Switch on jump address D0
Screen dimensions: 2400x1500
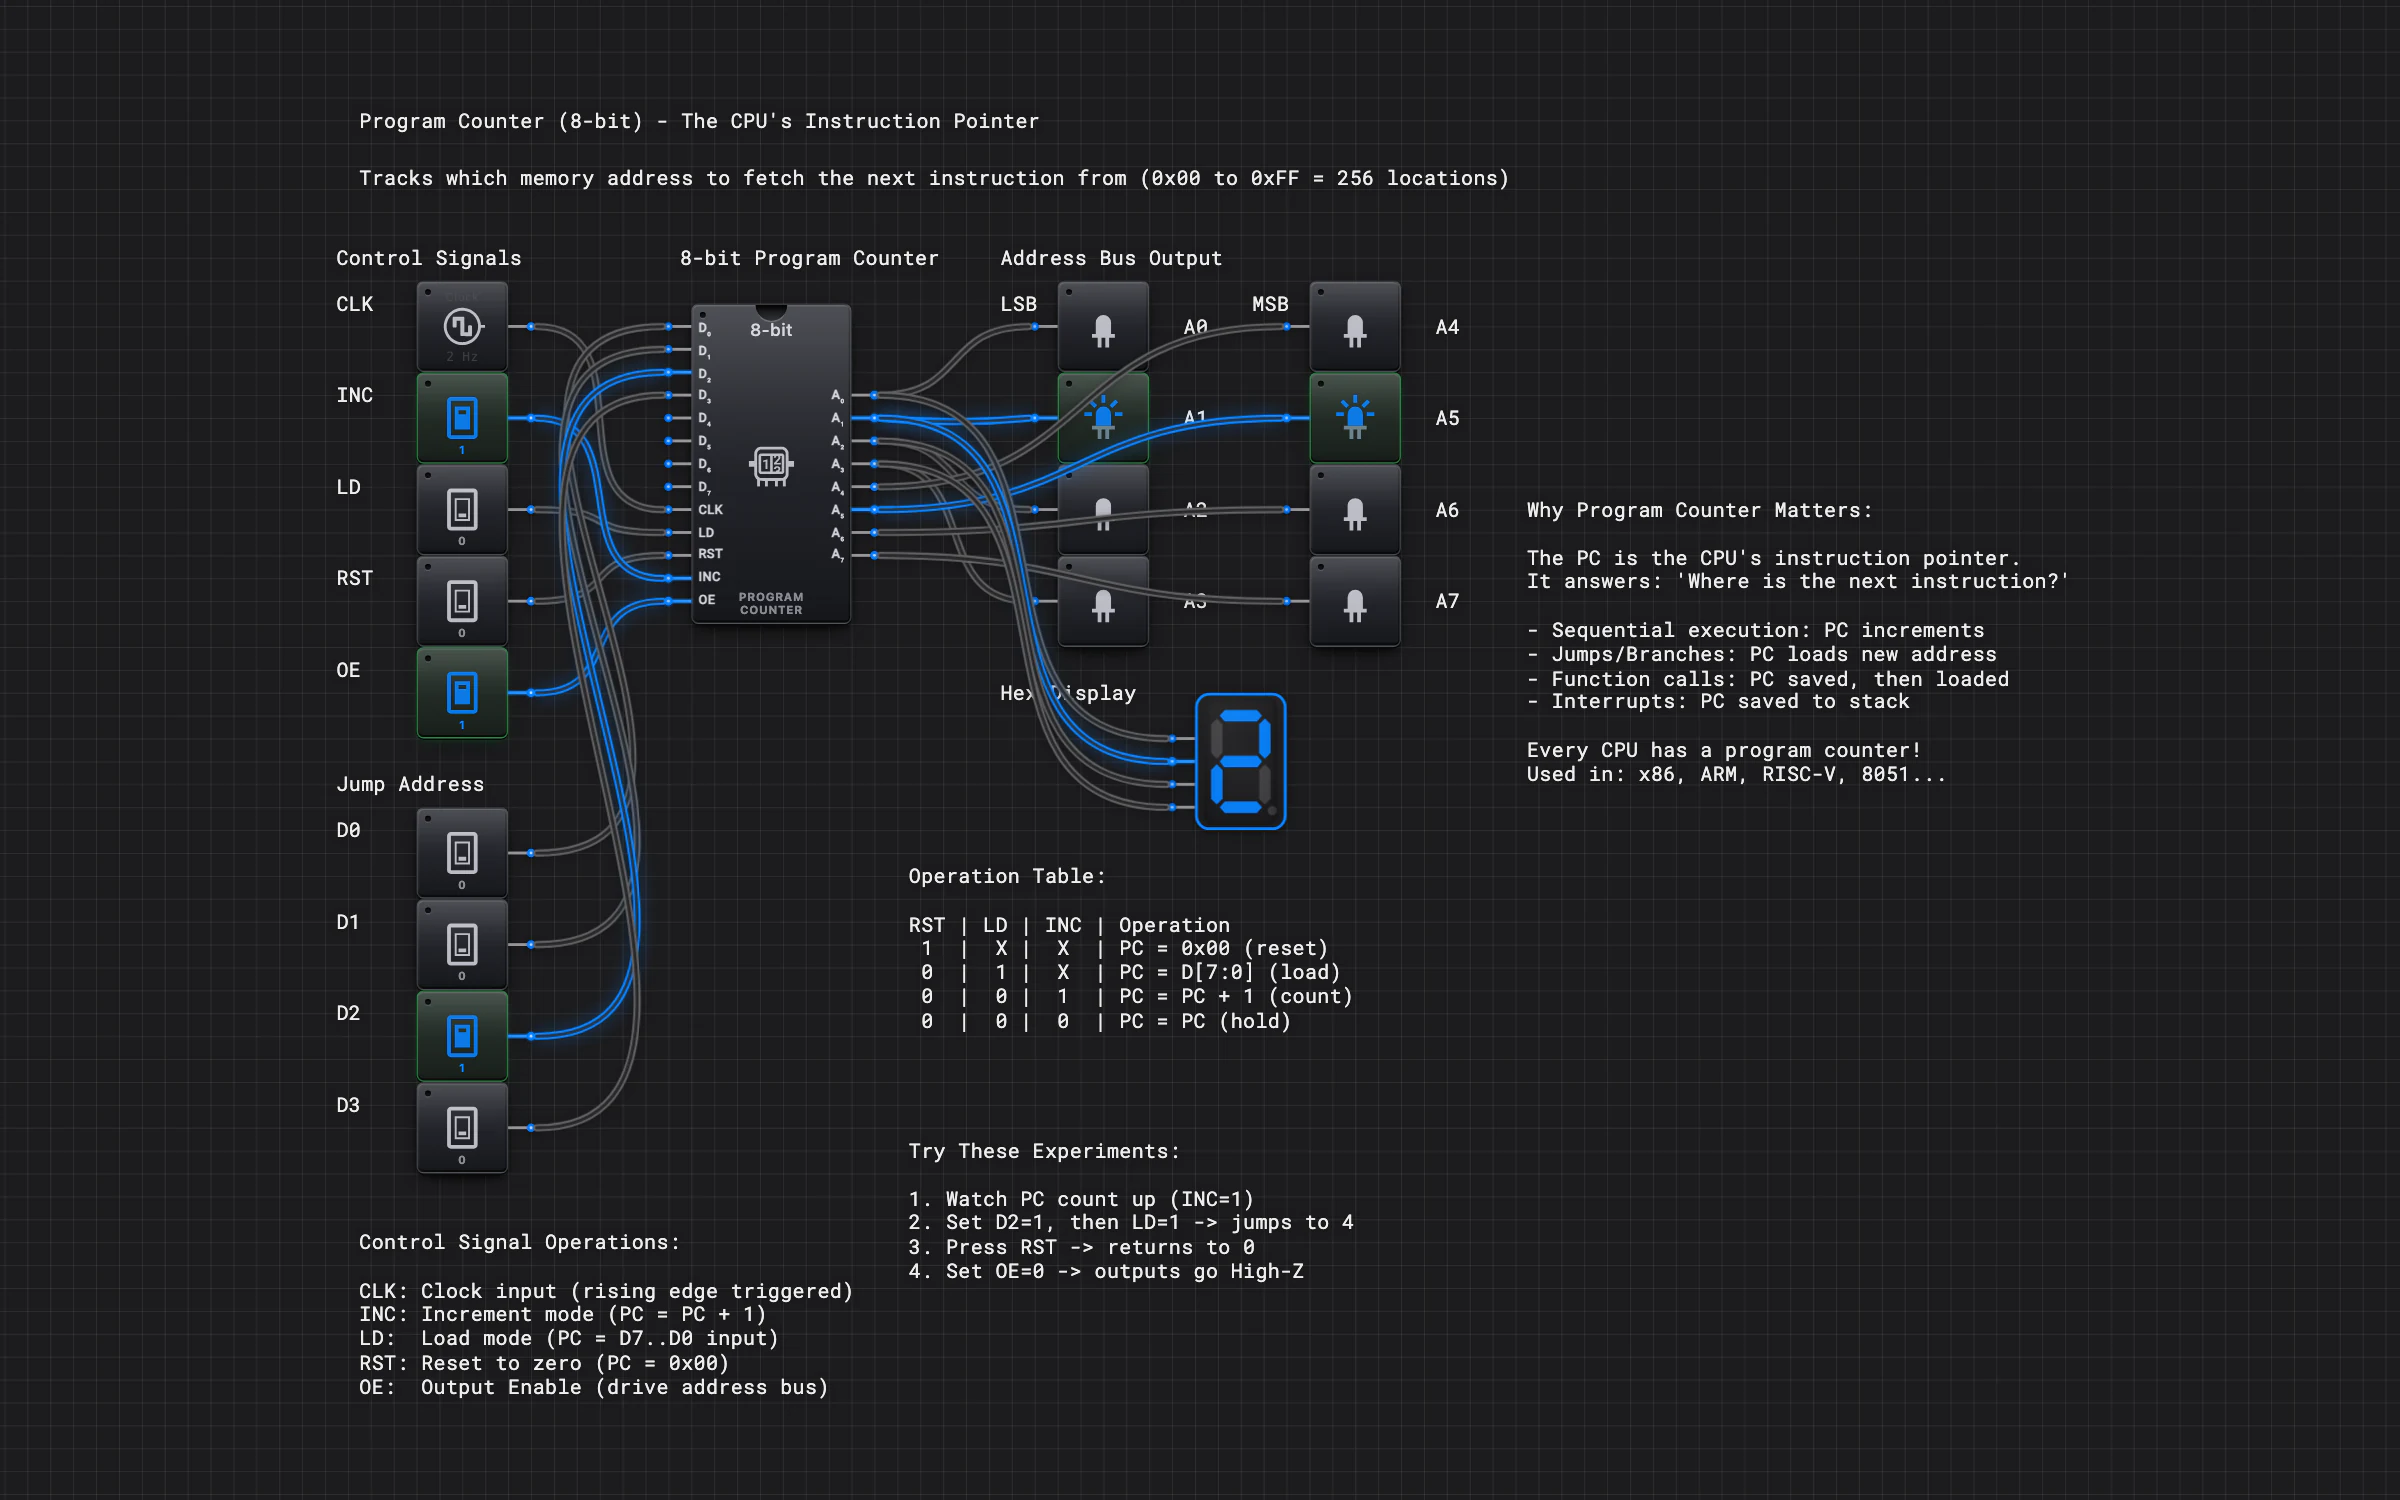(462, 853)
